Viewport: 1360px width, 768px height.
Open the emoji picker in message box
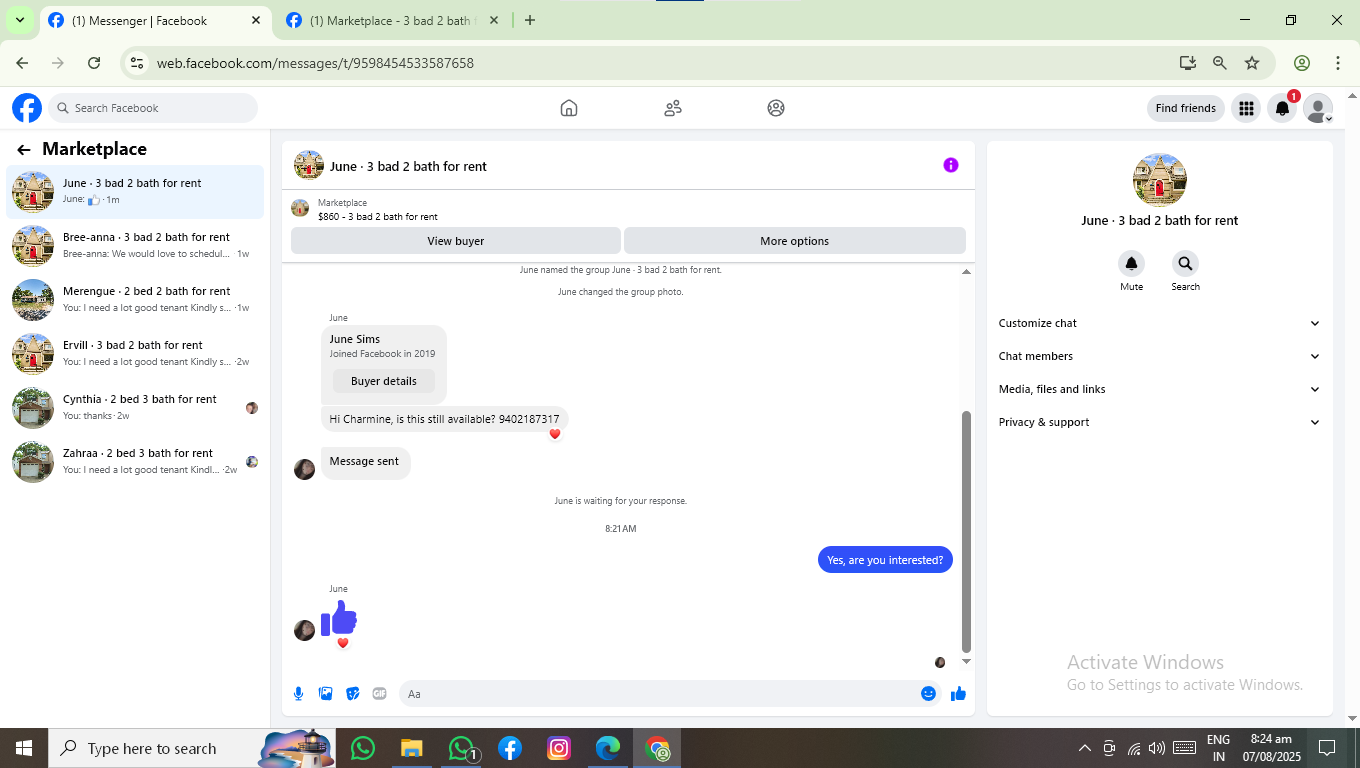[x=929, y=694]
